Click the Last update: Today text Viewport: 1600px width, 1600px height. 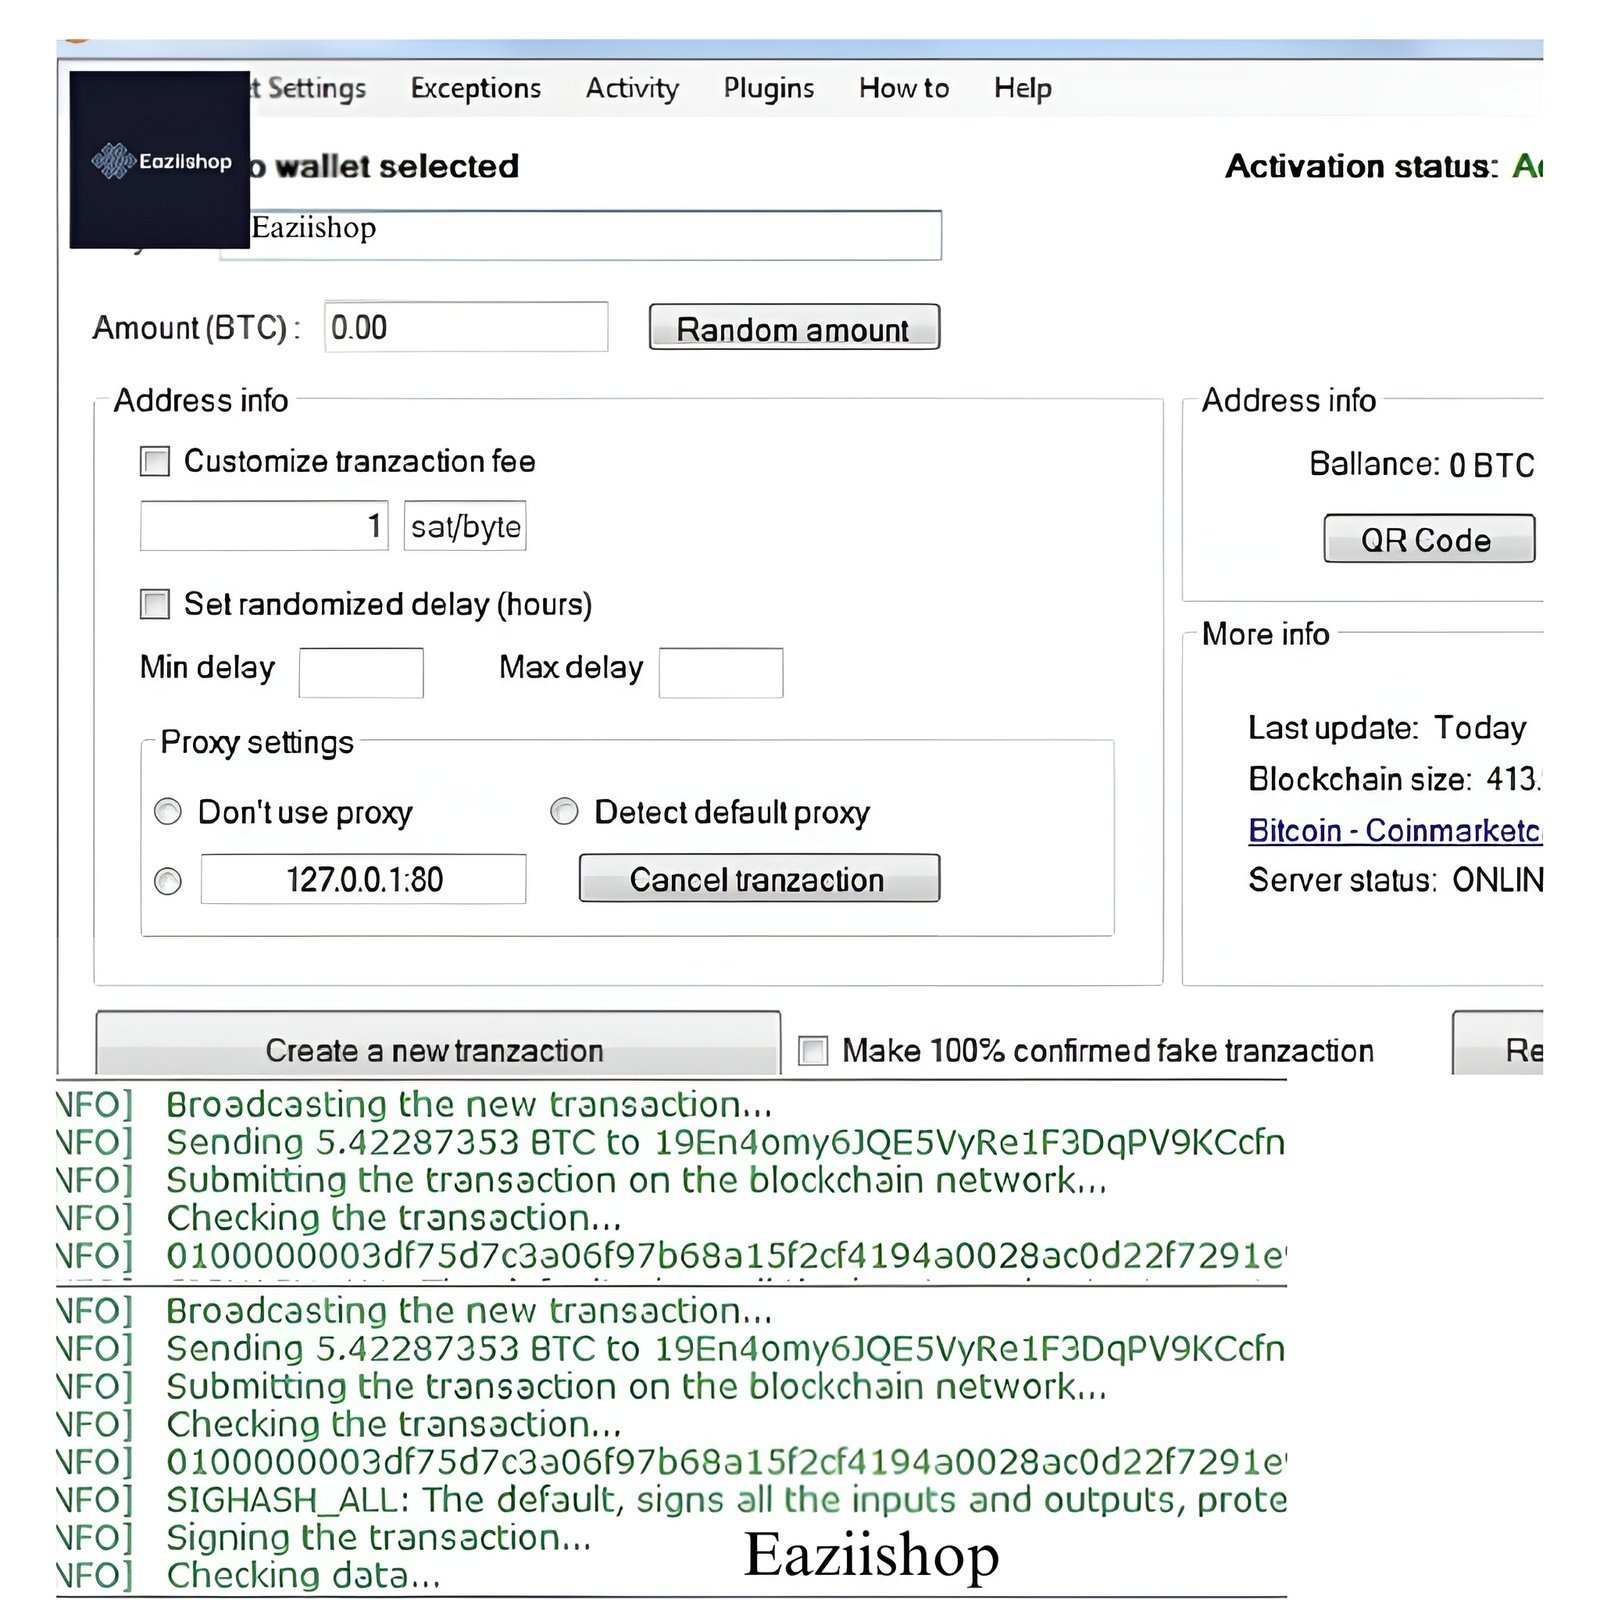(1388, 728)
